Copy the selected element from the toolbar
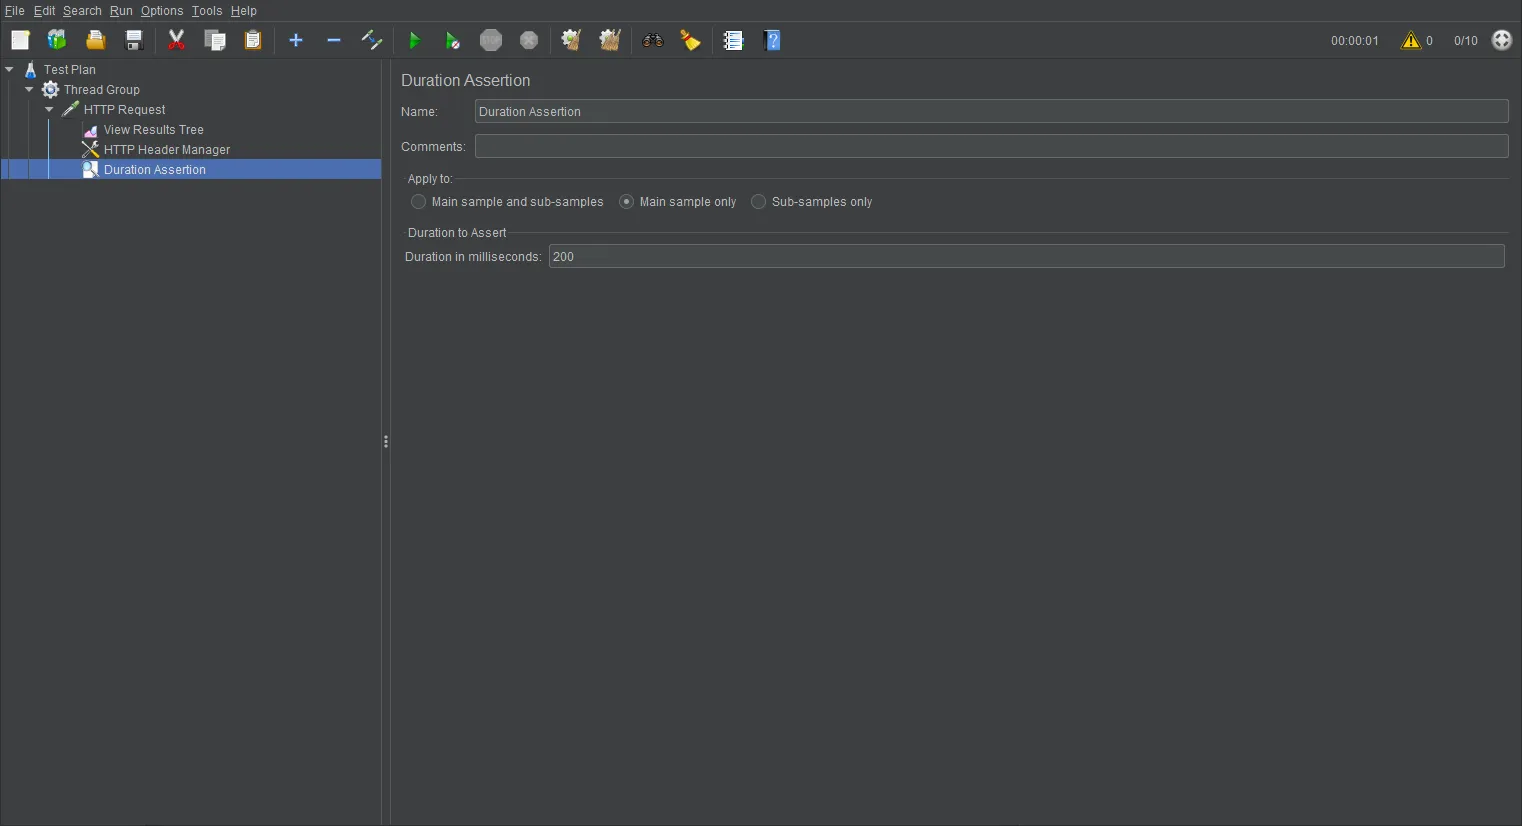The width and height of the screenshot is (1522, 826). (215, 40)
